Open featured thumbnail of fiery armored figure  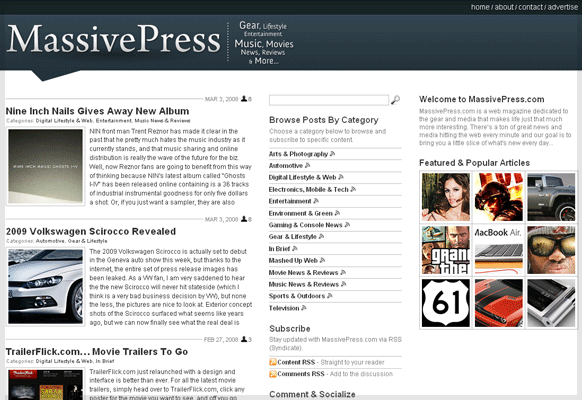pyautogui.click(x=498, y=197)
